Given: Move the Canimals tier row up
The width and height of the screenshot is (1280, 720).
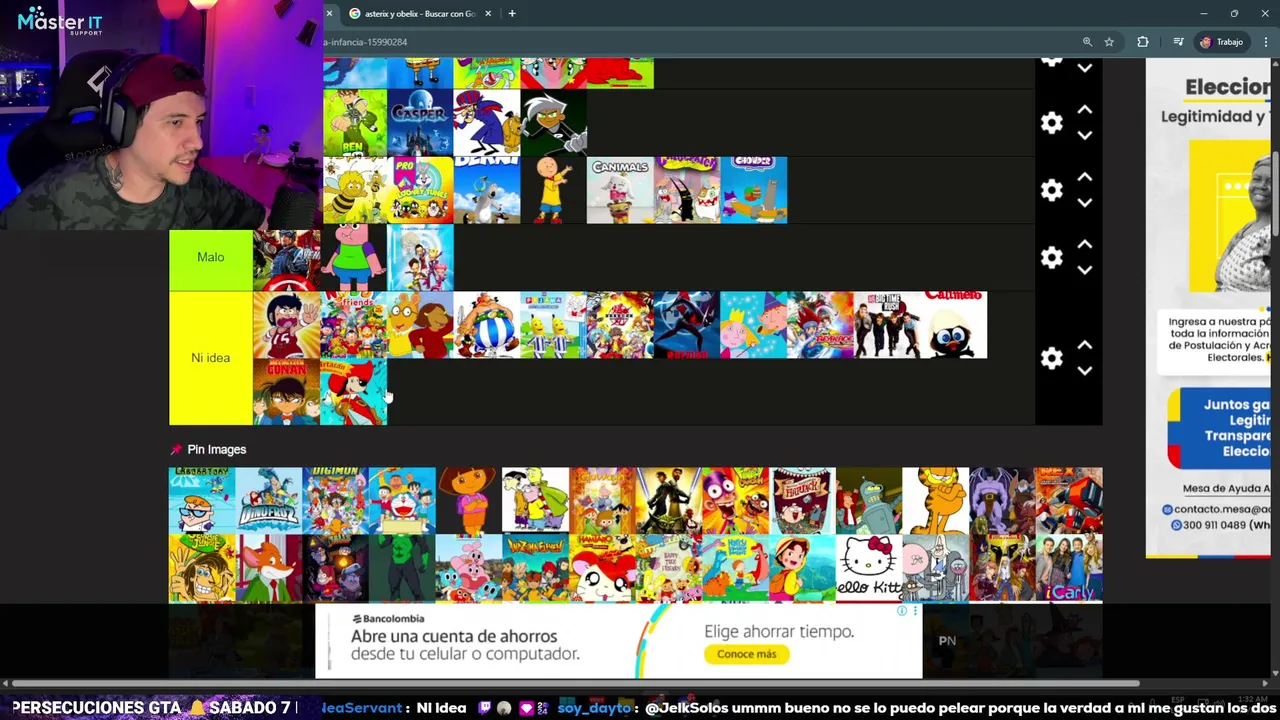Looking at the screenshot, I should click(x=1085, y=177).
